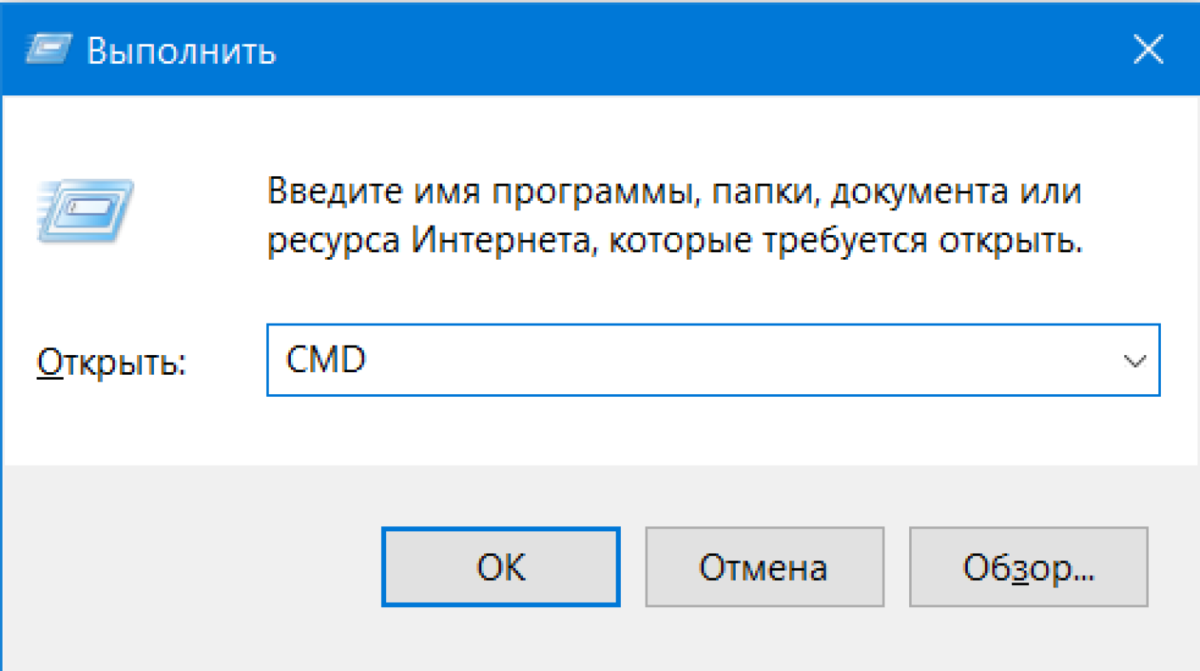This screenshot has width=1200, height=671.
Task: Click the large Run program icon
Action: (x=85, y=209)
